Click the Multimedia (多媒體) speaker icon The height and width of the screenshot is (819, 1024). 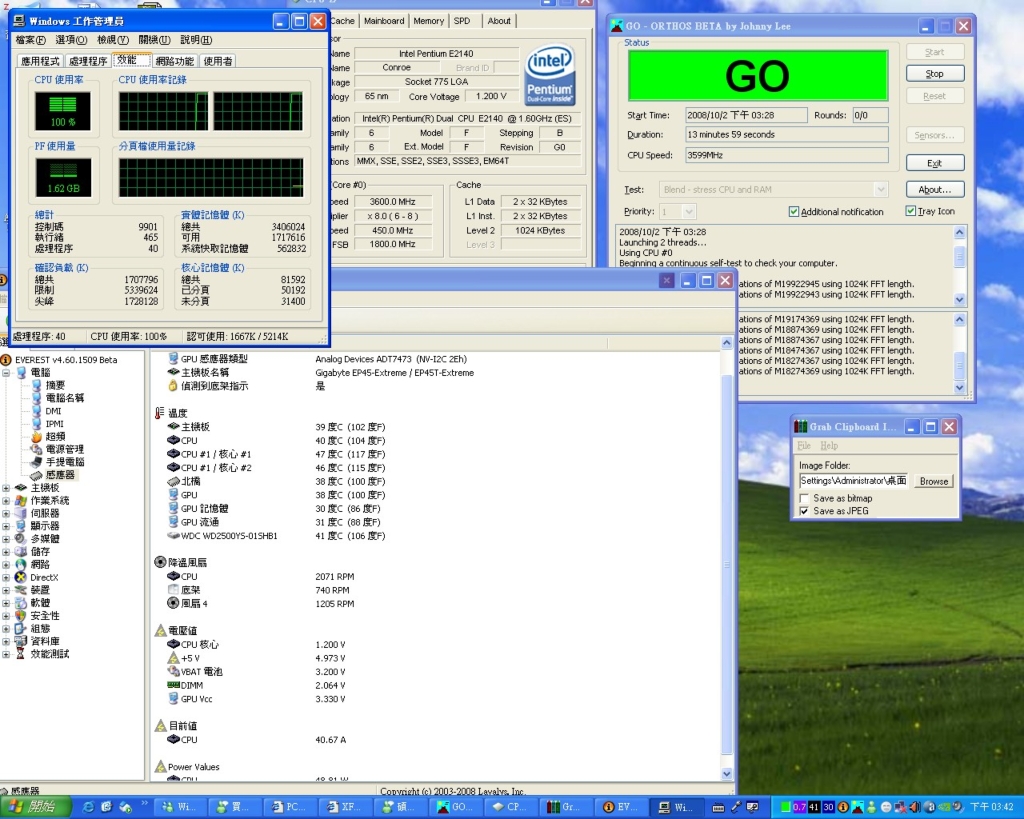point(21,539)
